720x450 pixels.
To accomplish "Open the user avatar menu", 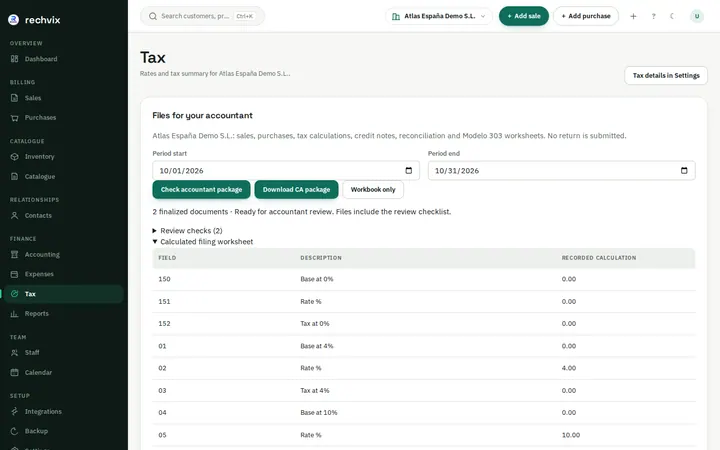I will [697, 16].
